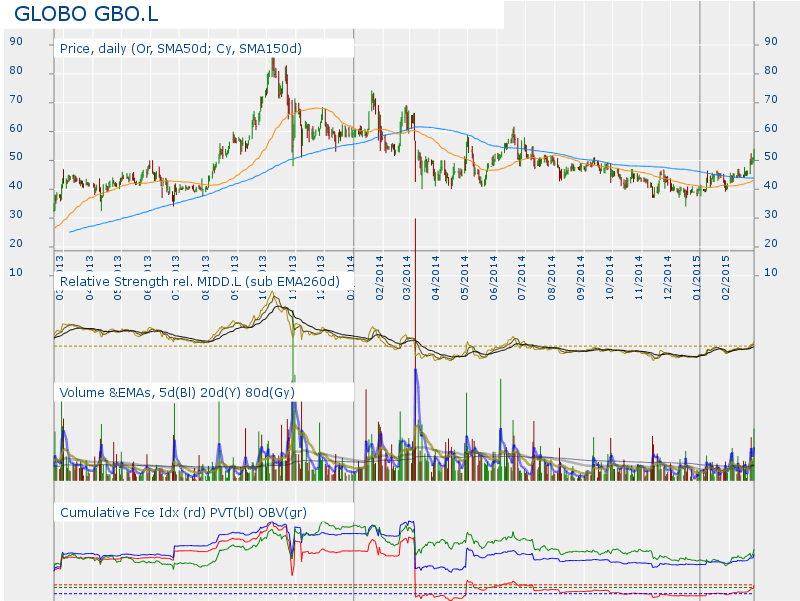This screenshot has height=601, width=800.
Task: Click the 80 value on left price axis
Action: point(16,70)
